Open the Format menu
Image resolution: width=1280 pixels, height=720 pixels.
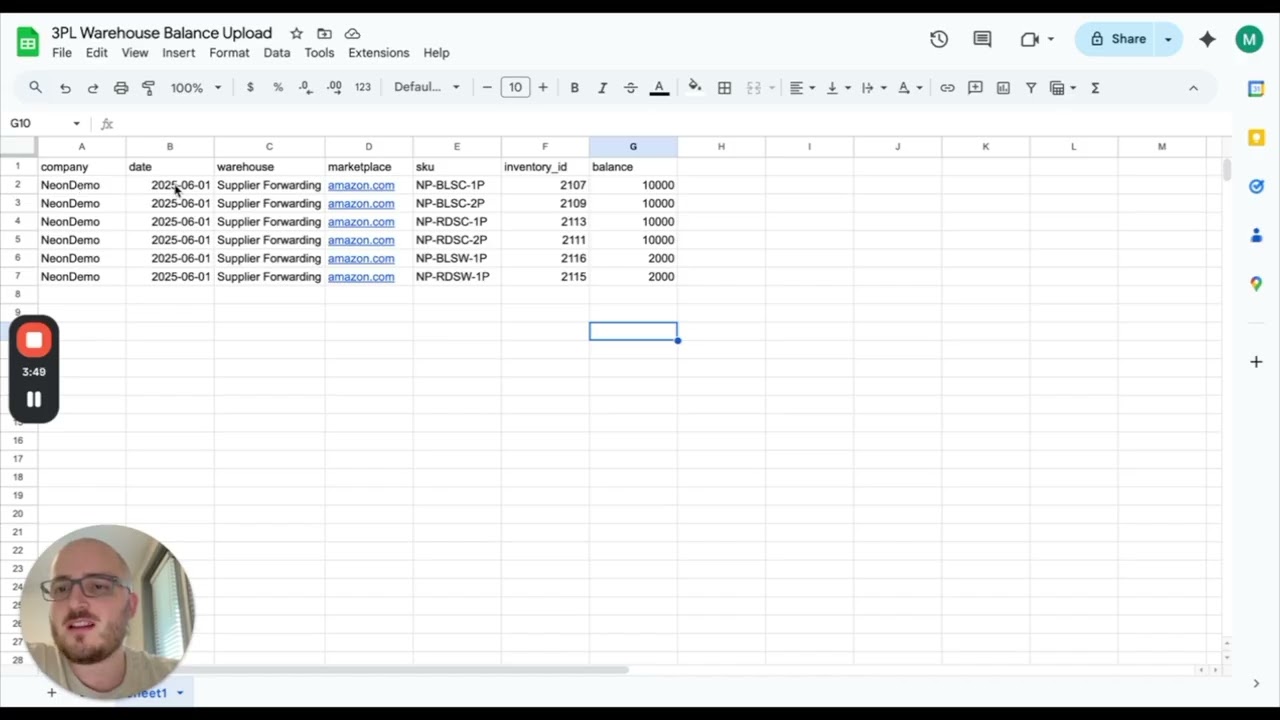coord(229,53)
